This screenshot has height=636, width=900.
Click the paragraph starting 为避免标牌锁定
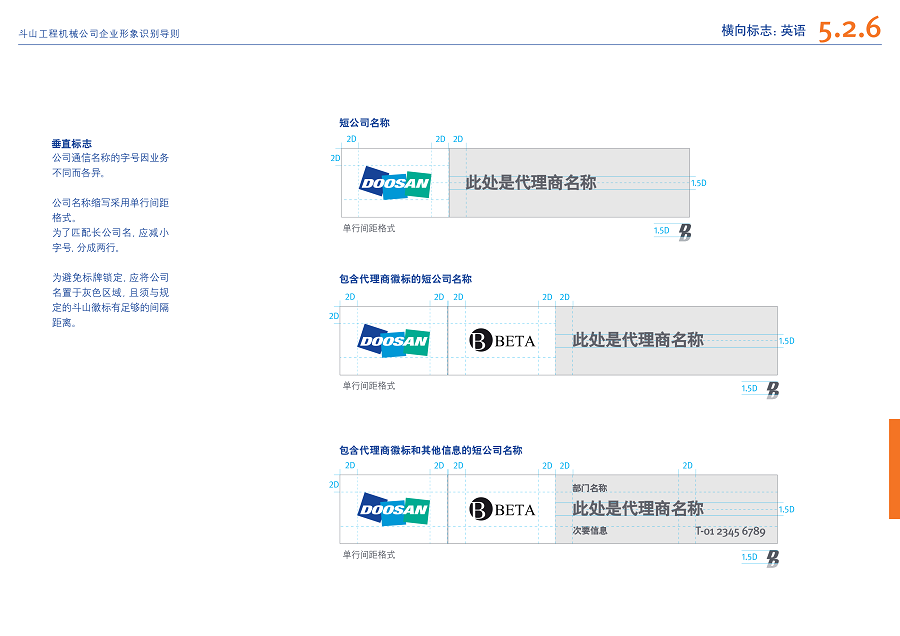click(110, 300)
